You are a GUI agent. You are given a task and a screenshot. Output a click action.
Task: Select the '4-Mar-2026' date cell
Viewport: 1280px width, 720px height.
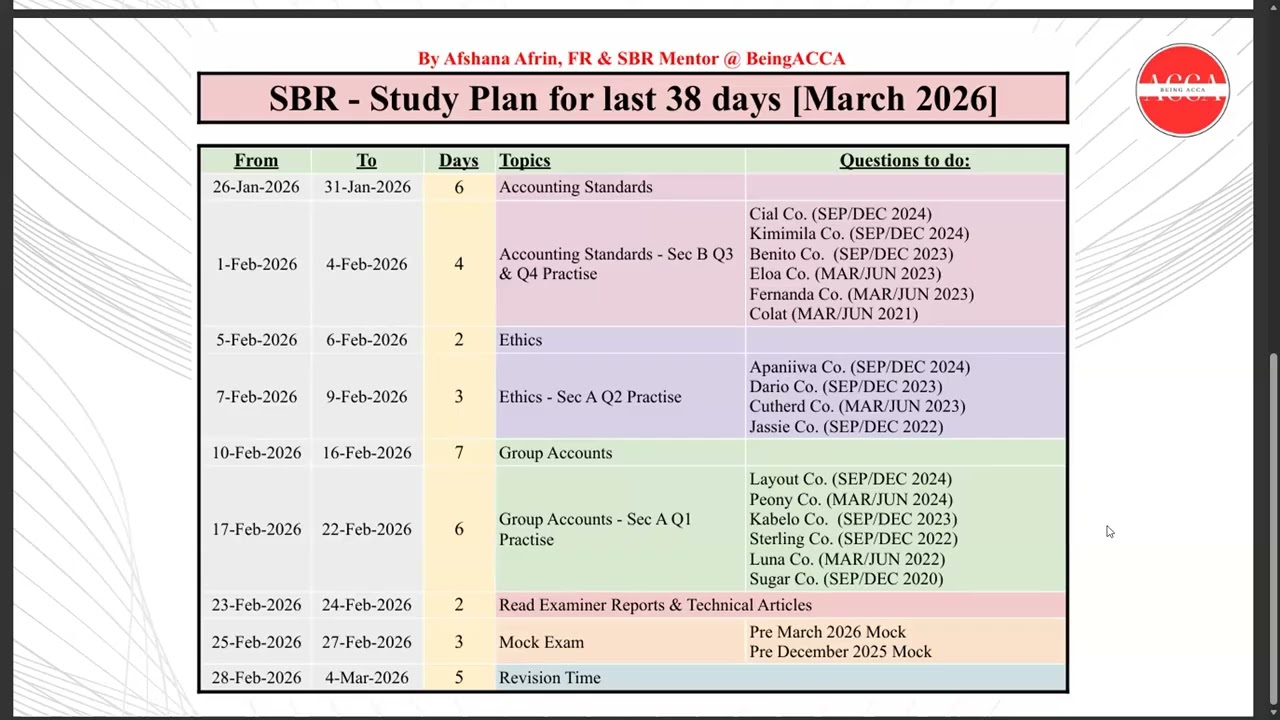click(367, 678)
